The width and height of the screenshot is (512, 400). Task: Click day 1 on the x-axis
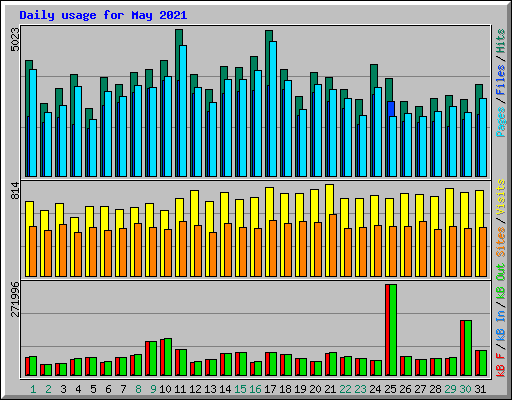(33, 389)
